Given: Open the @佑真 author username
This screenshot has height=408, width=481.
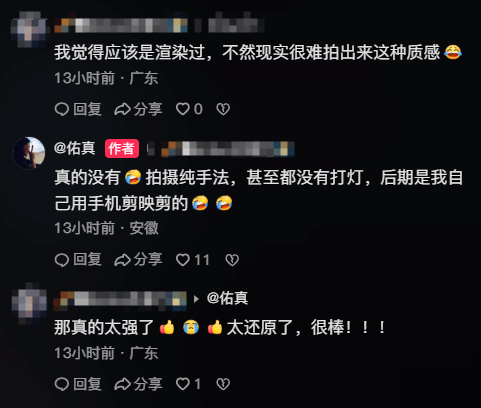Looking at the screenshot, I should coord(75,148).
